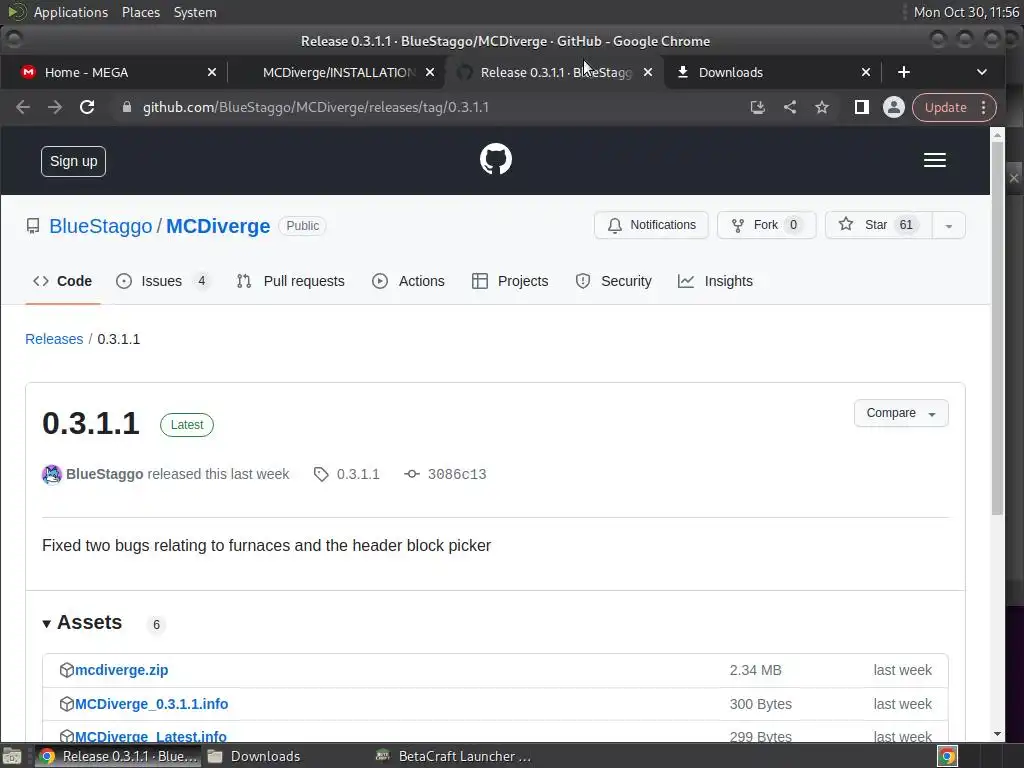
Task: Click the scrollbar down arrow
Action: [x=997, y=734]
